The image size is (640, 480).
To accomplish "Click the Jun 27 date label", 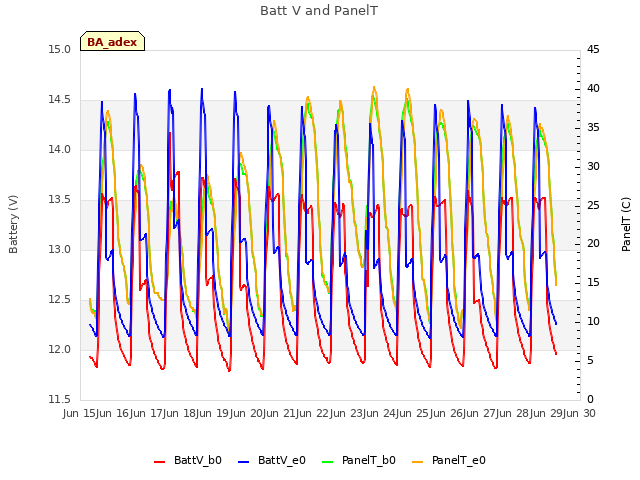I will (480, 413).
